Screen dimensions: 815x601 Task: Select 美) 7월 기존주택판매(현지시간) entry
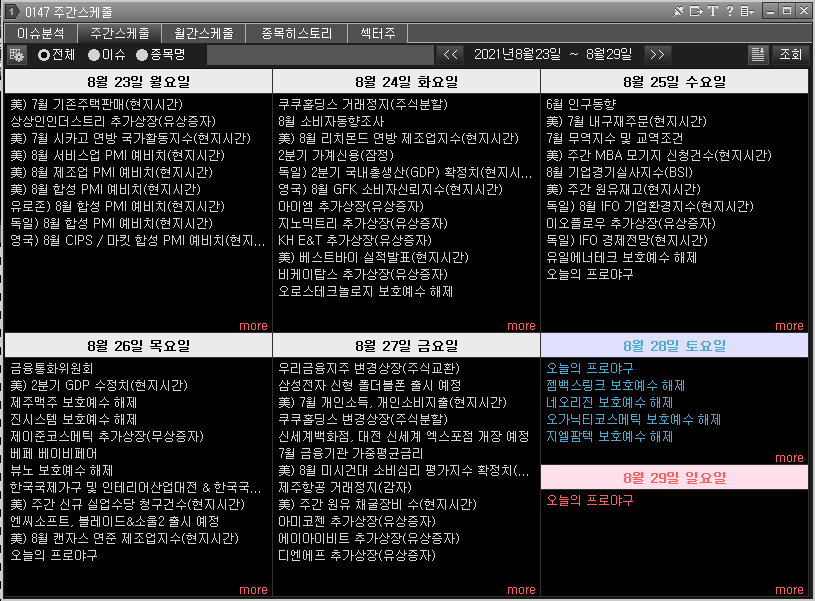97,104
